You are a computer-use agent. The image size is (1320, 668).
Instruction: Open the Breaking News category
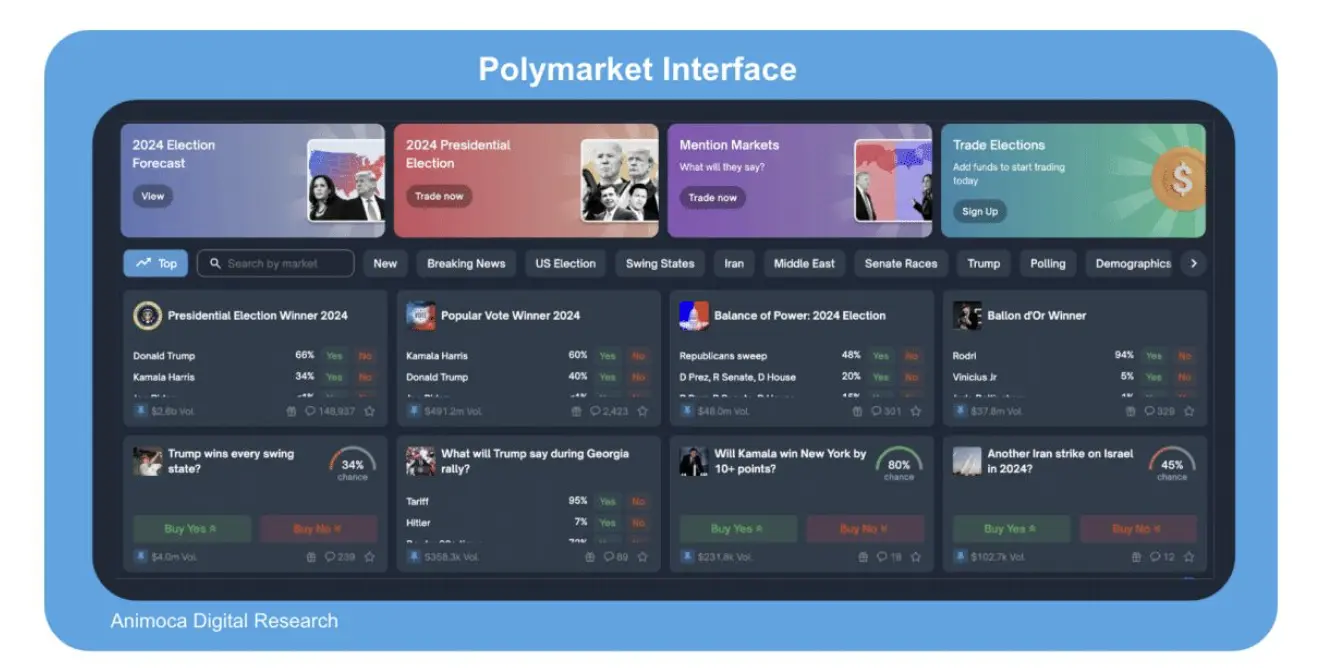pyautogui.click(x=465, y=263)
